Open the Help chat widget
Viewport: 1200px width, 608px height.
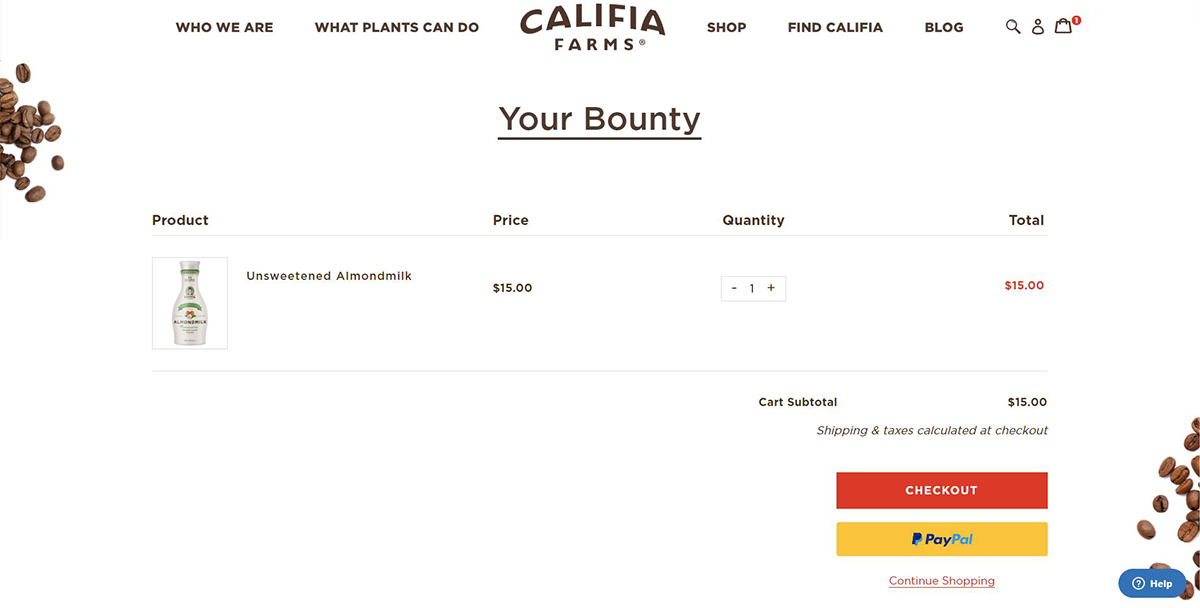[x=1152, y=584]
